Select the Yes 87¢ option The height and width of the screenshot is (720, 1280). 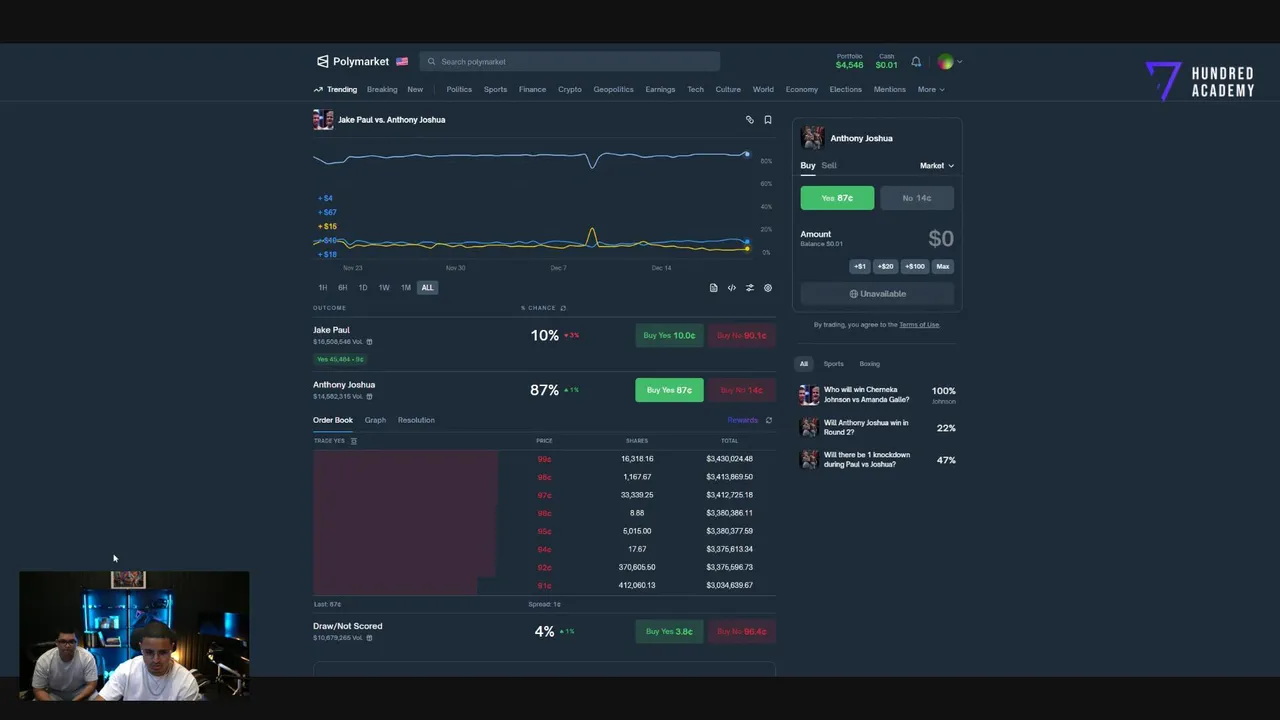(837, 198)
